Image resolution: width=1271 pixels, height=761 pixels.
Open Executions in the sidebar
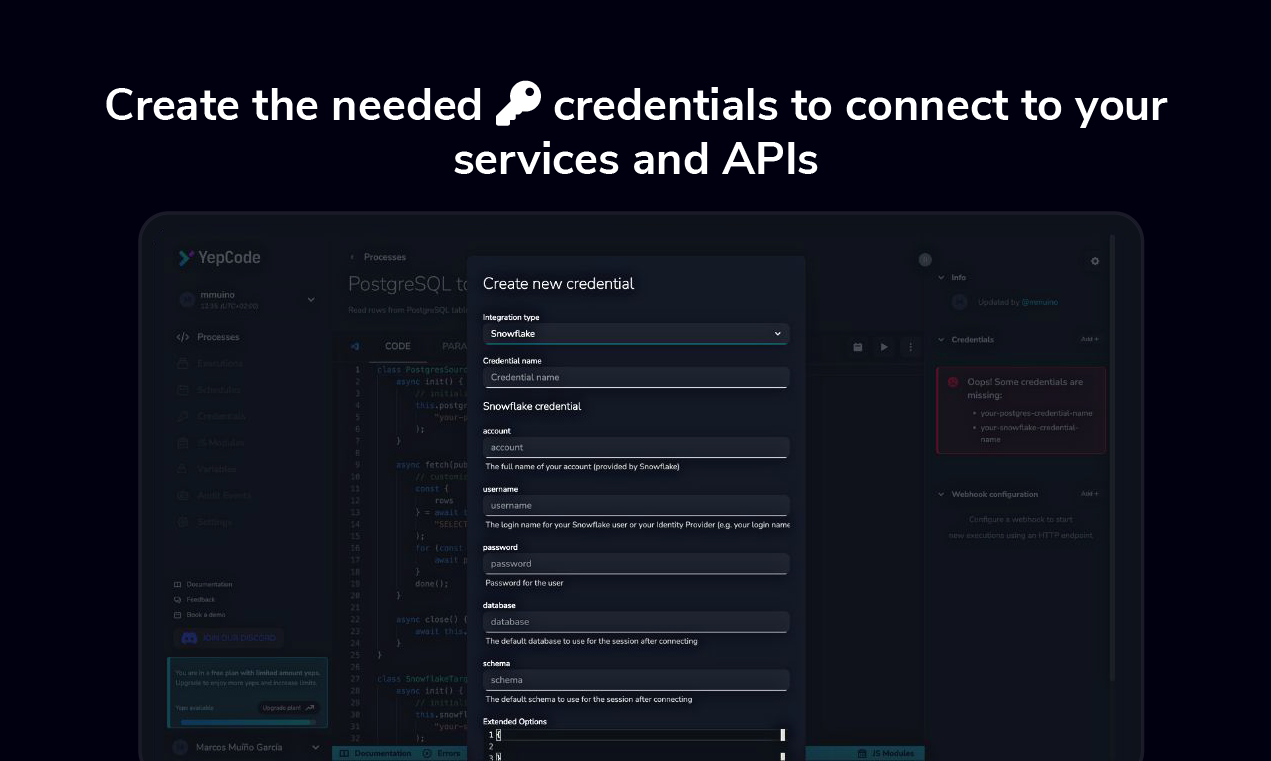tap(208, 364)
